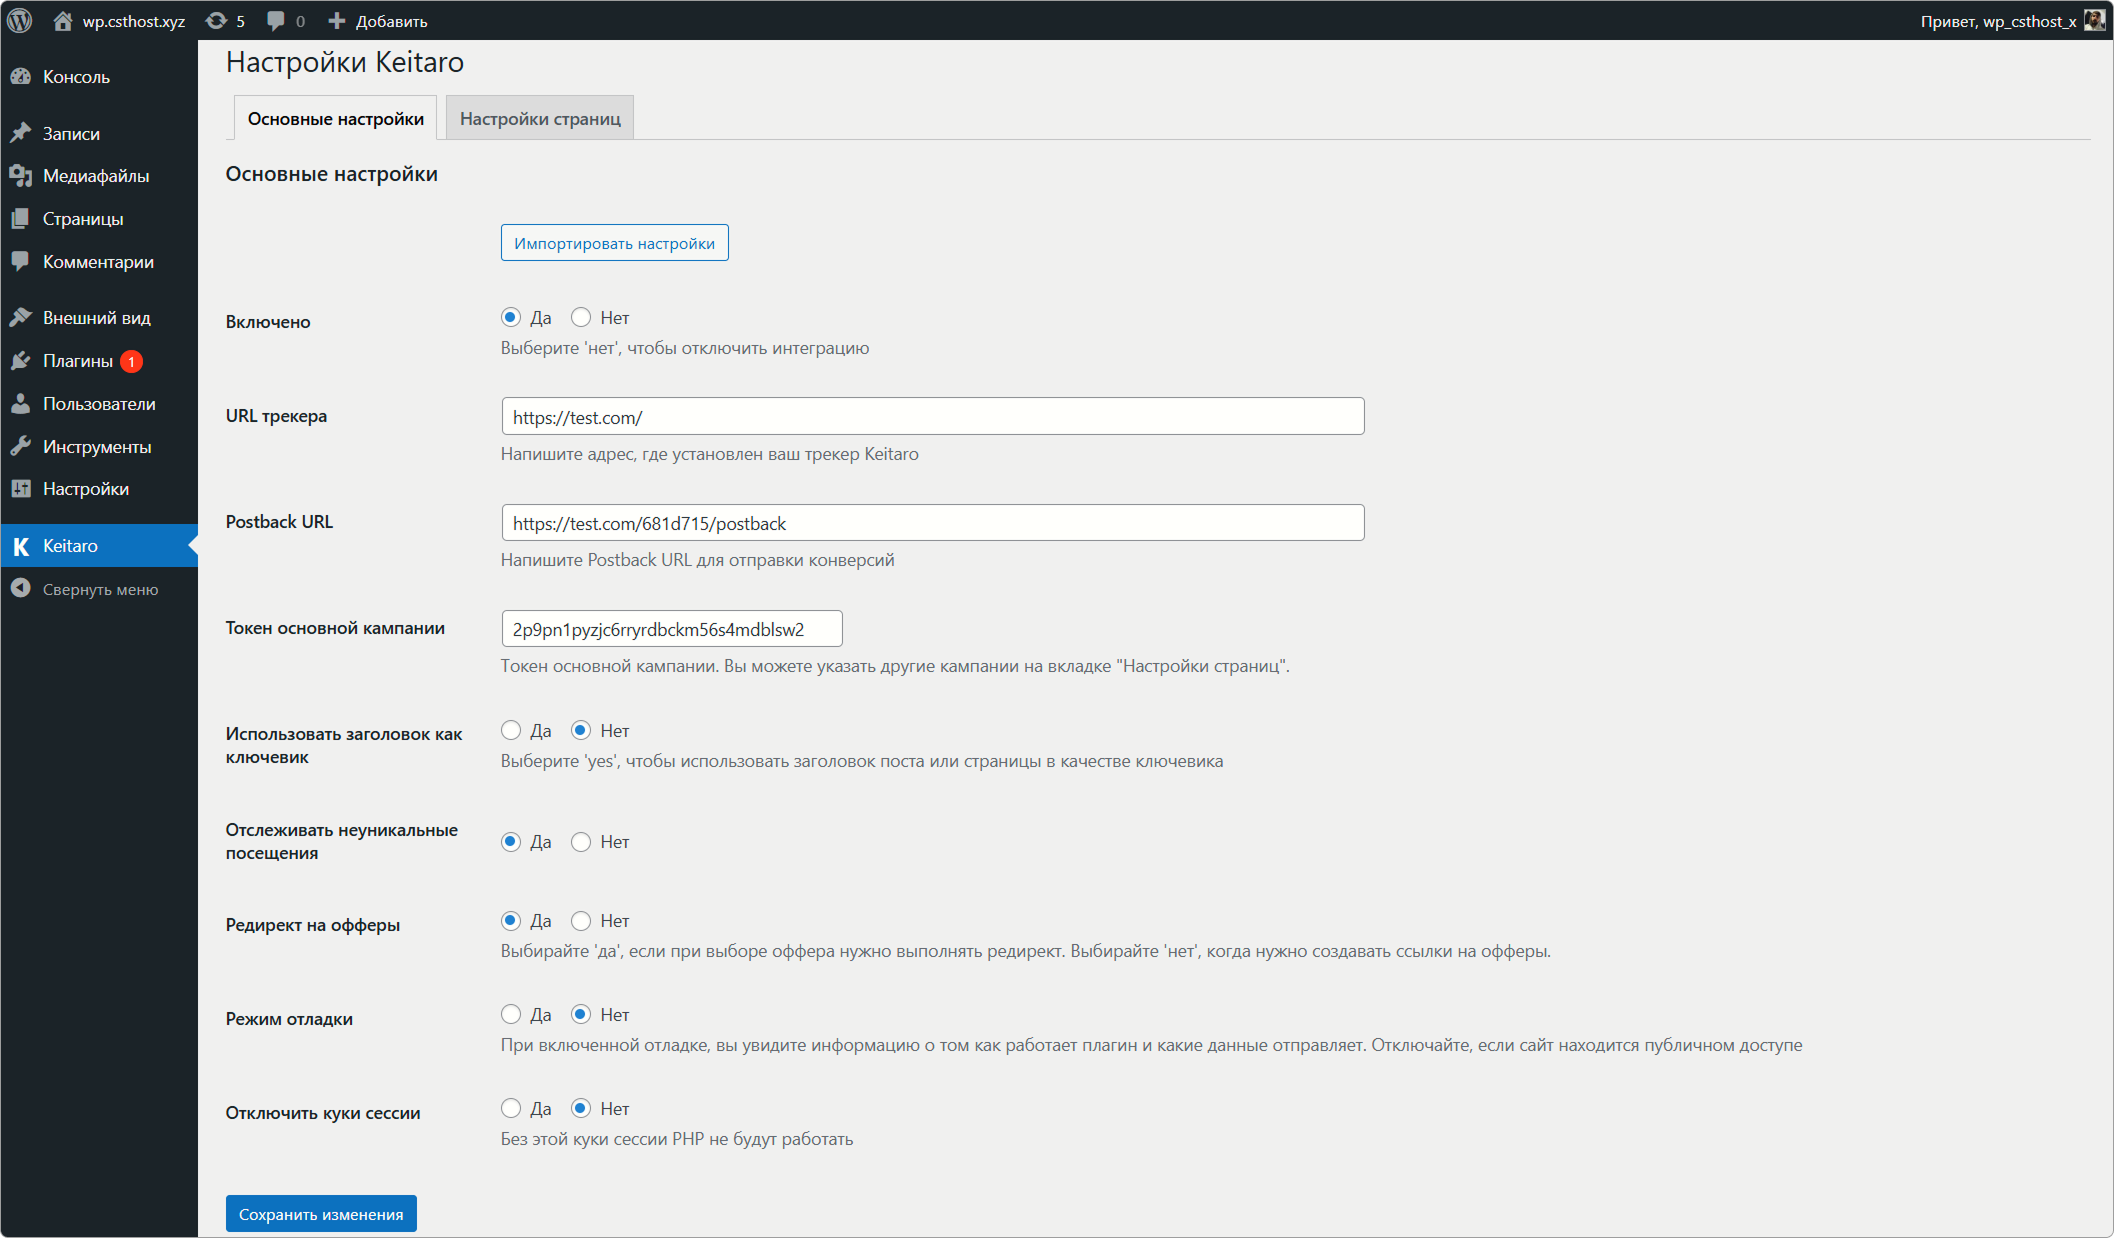
Task: Click the Консоль dashboard icon
Action: point(20,77)
